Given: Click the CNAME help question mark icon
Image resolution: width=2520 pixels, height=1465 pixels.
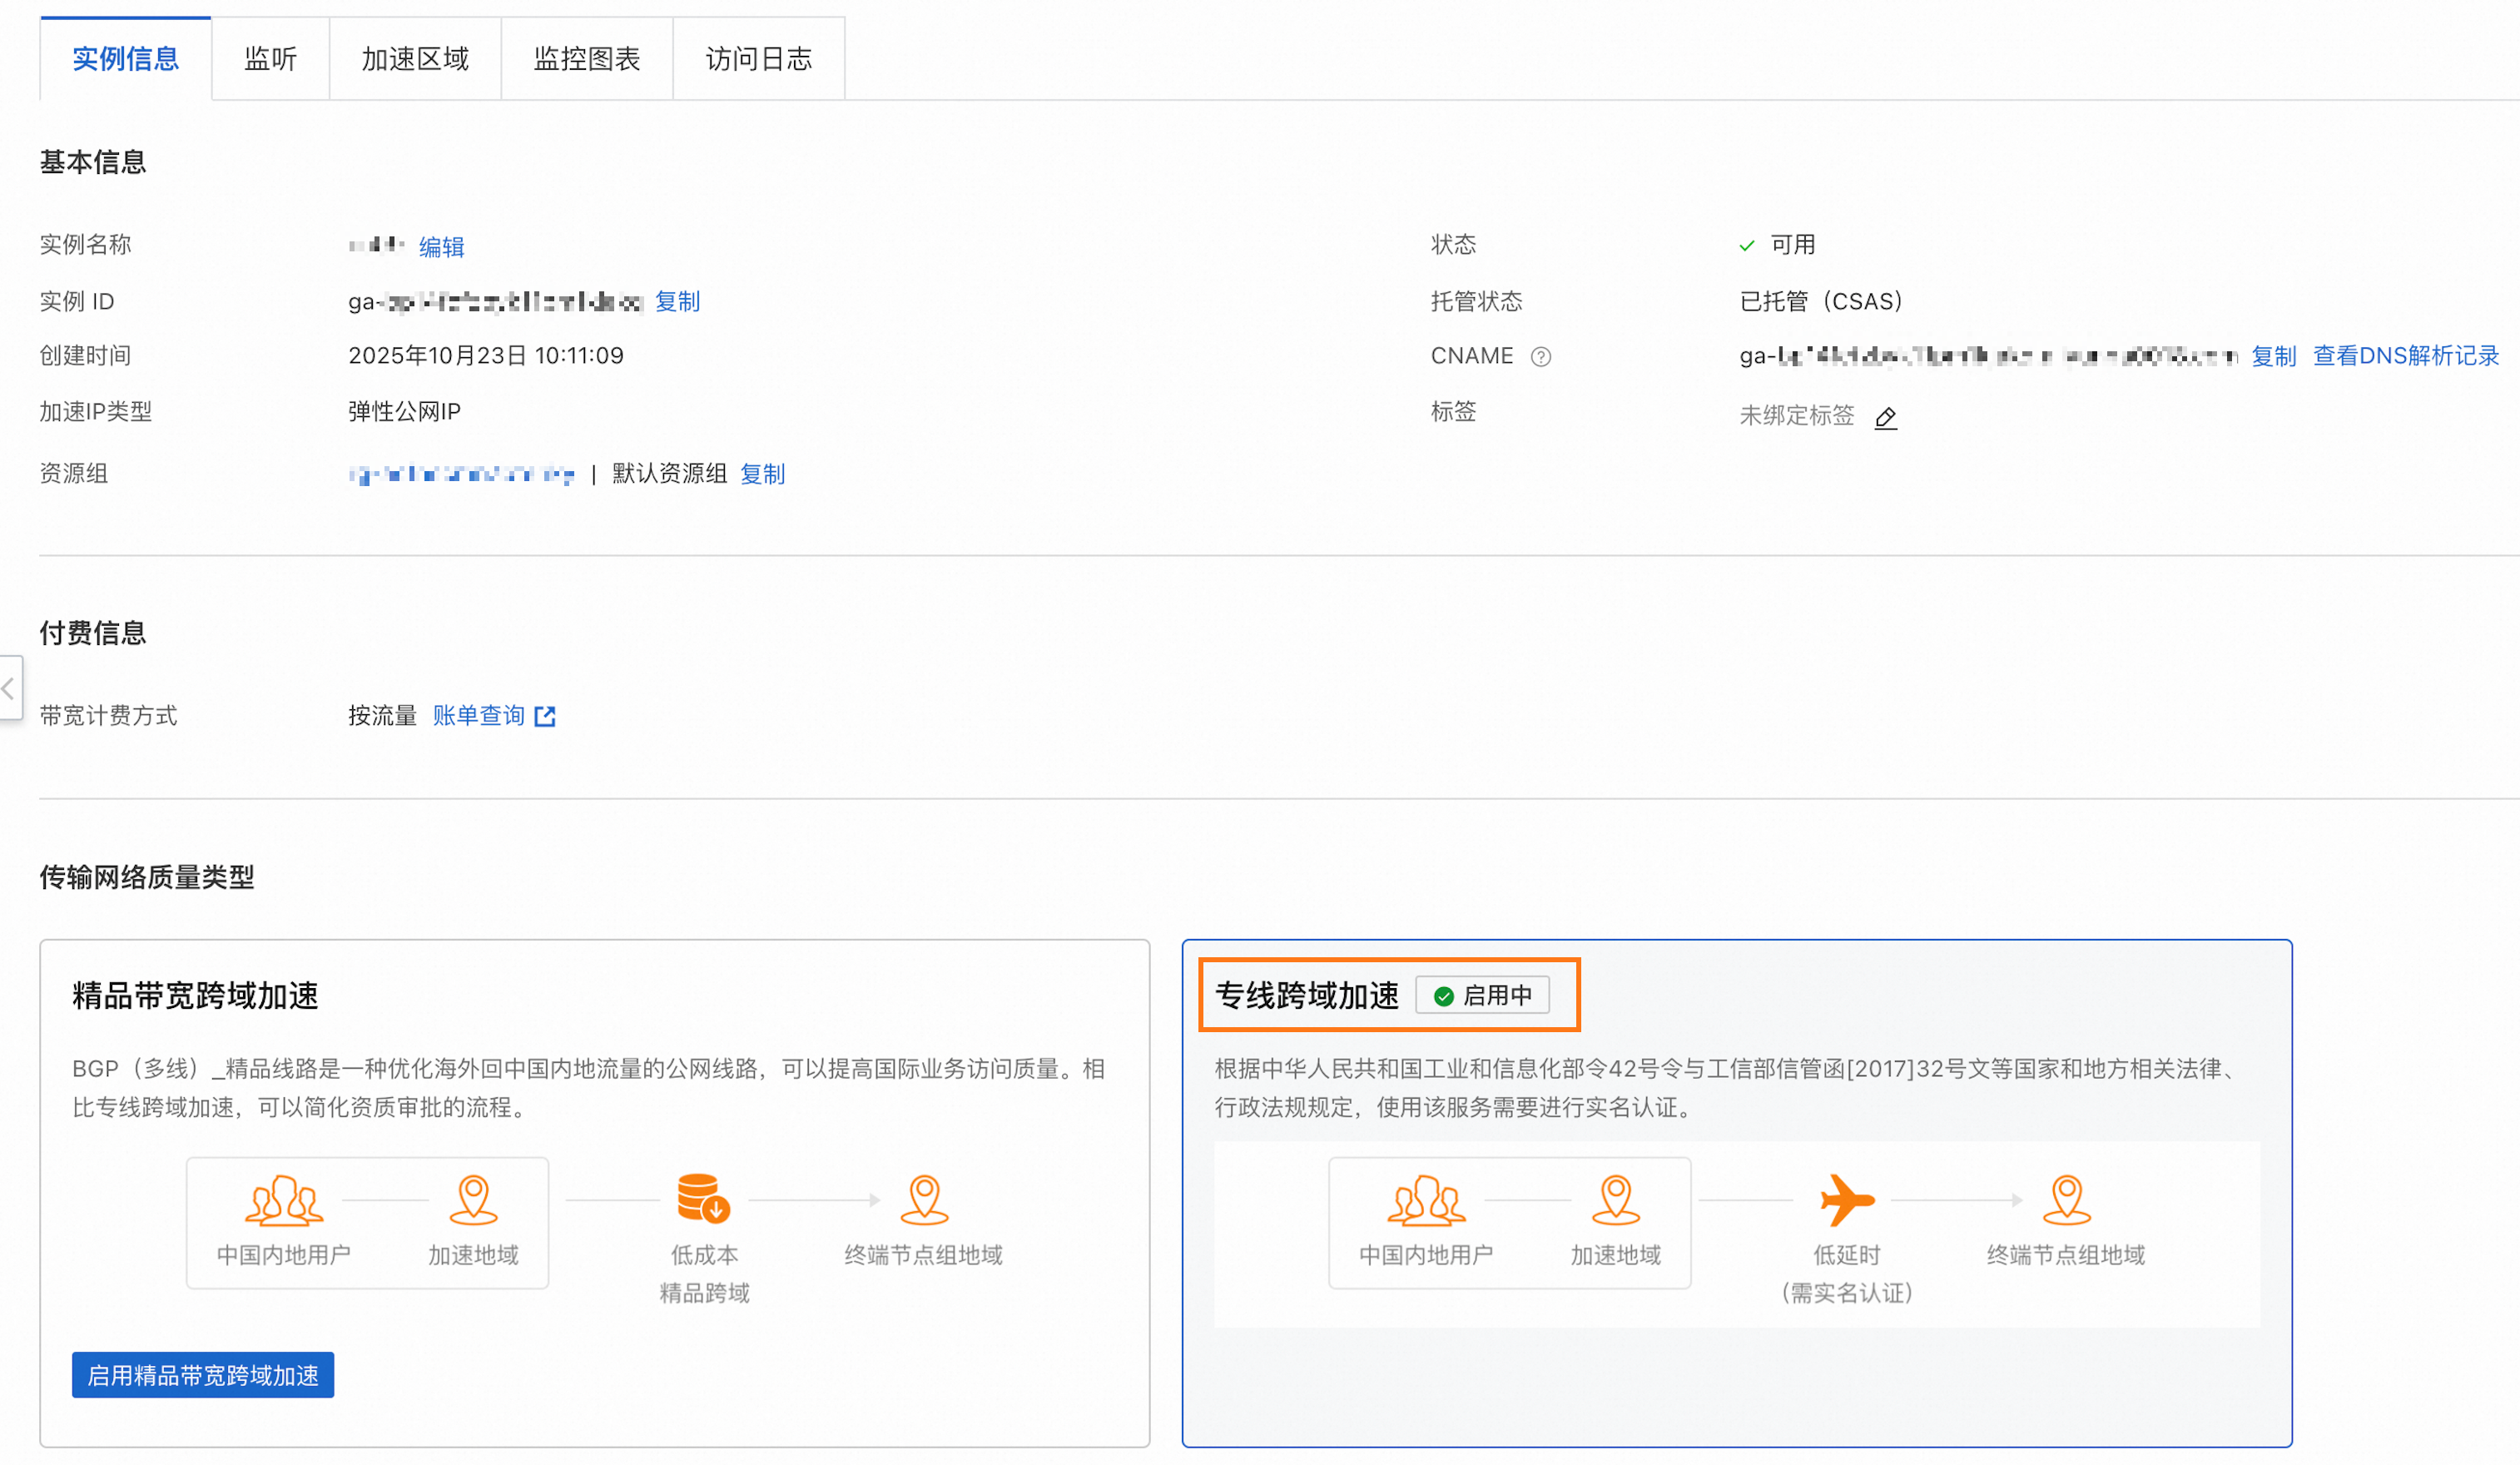Looking at the screenshot, I should tap(1540, 356).
